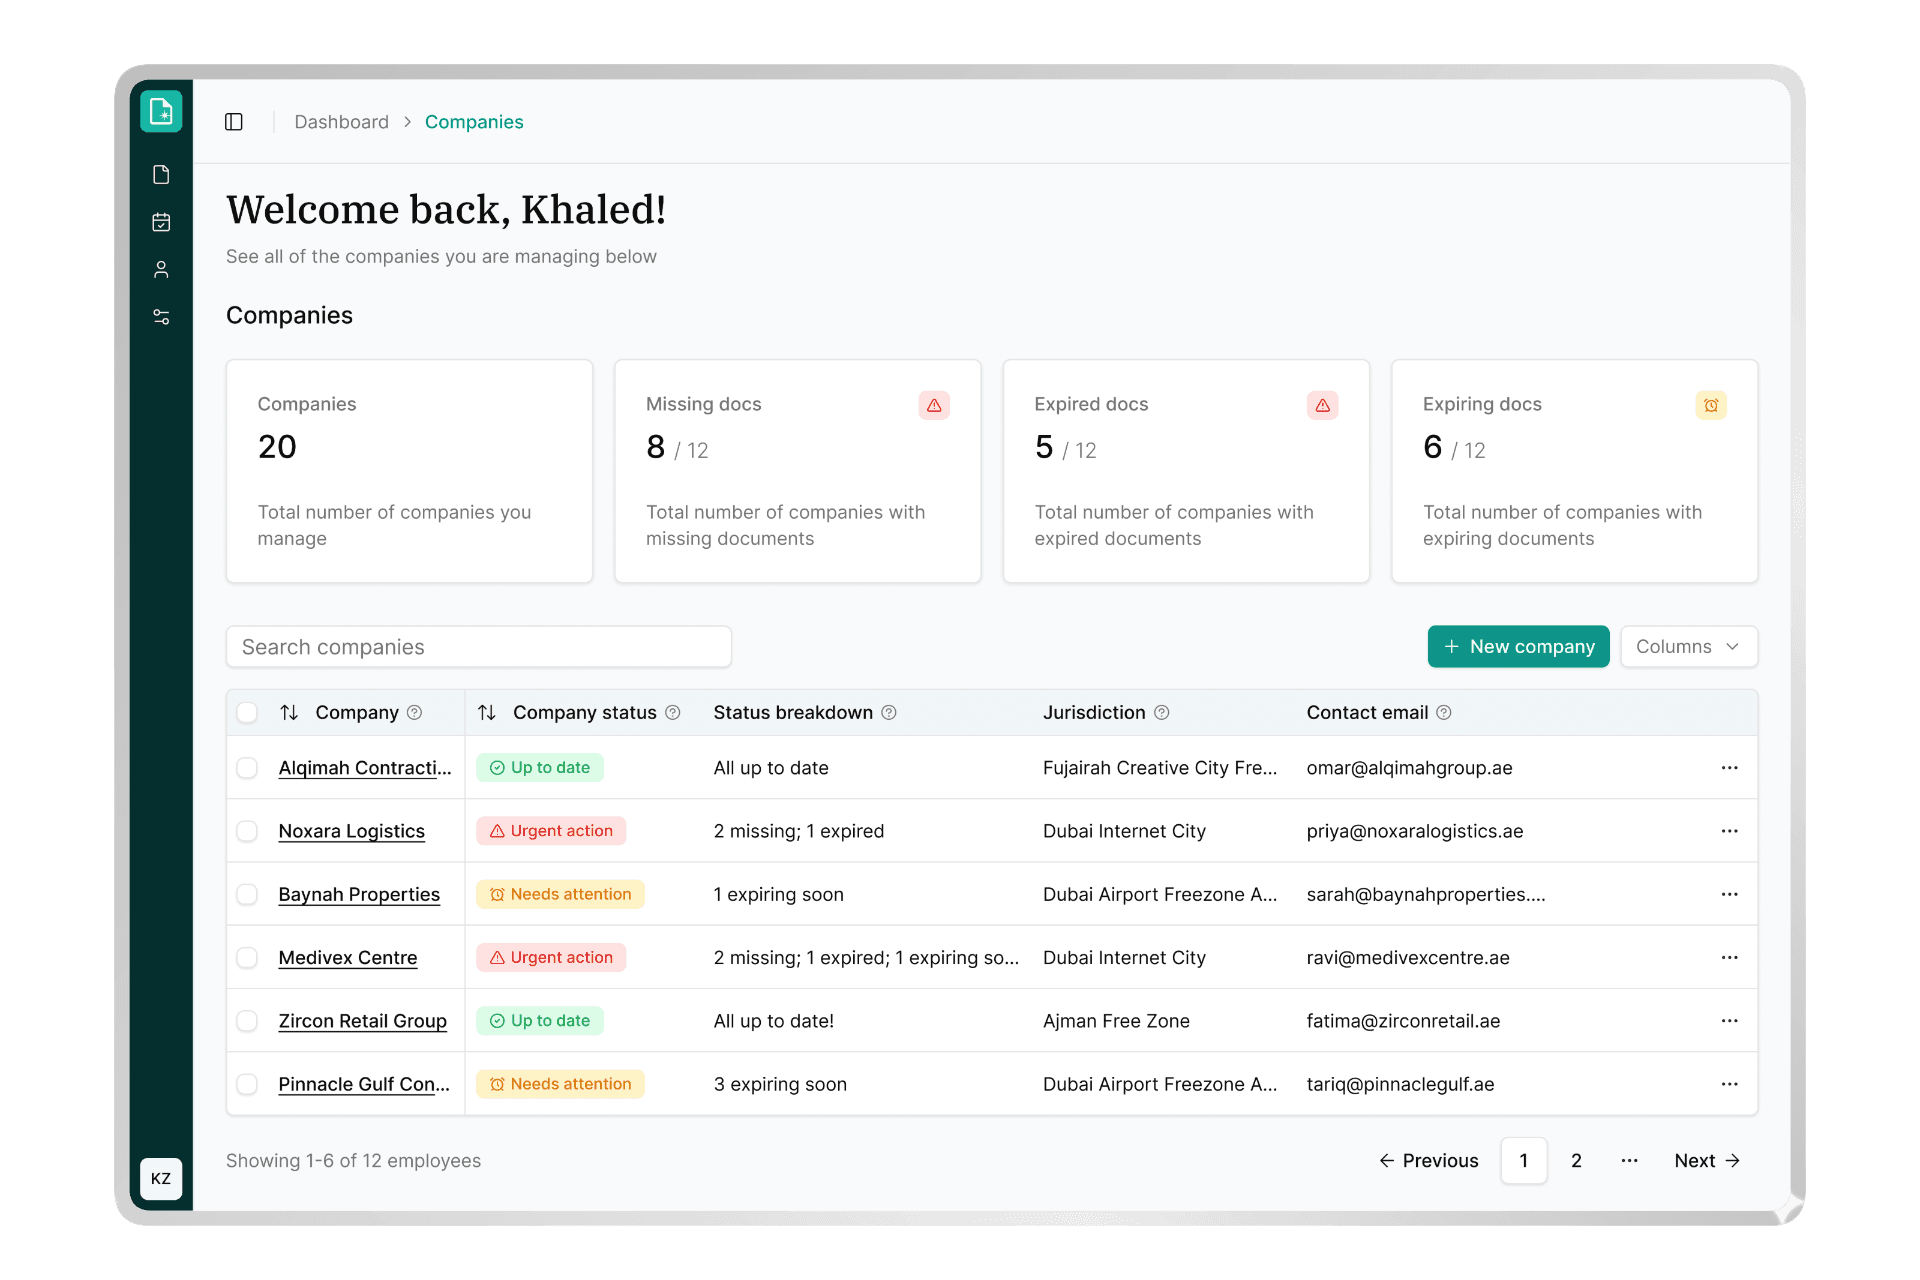The image size is (1920, 1280).
Task: Click Up to date badge for Zircon
Action: coord(540,1020)
